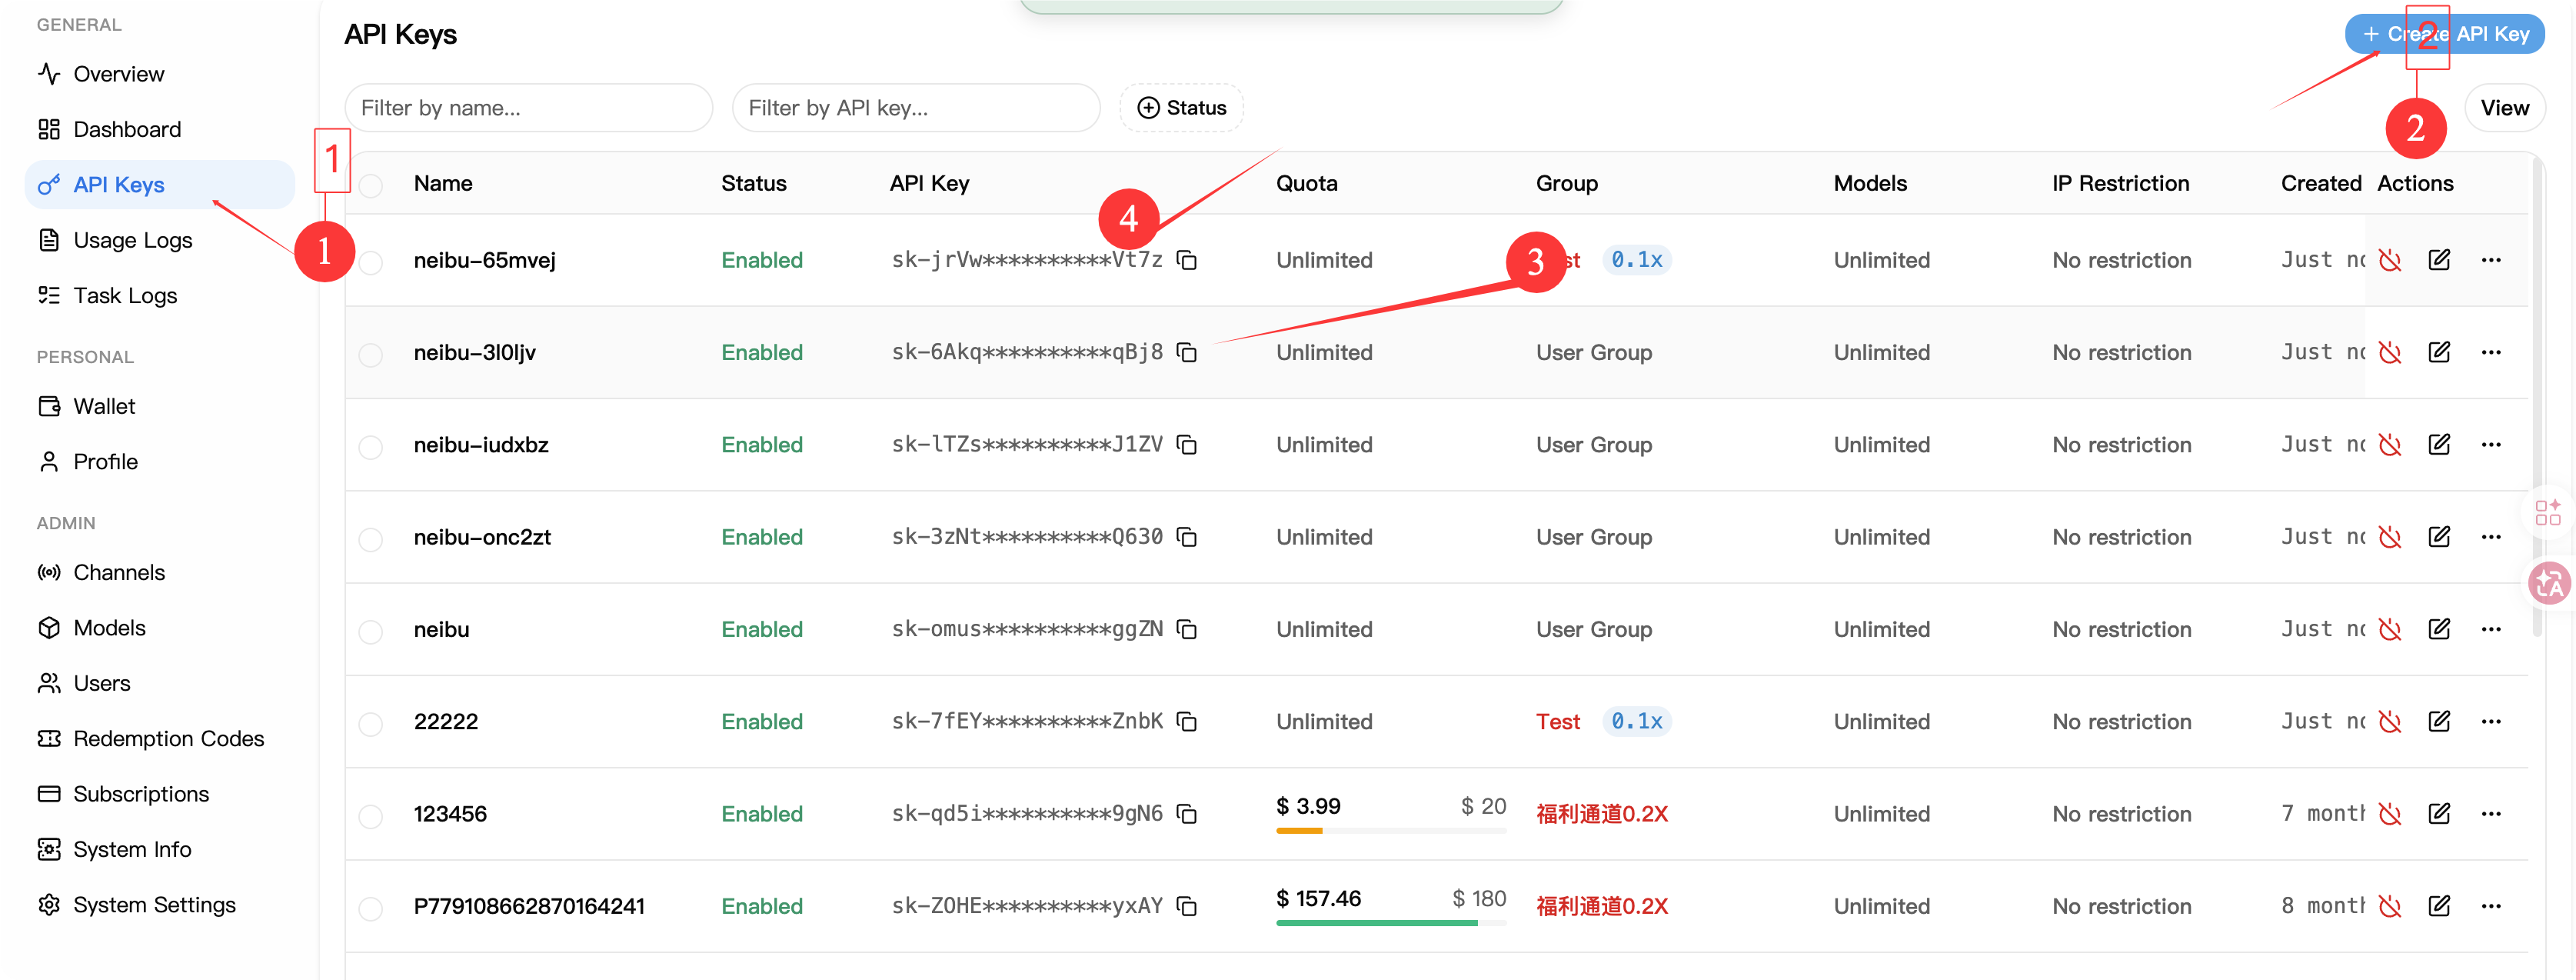Open the translate floating icon on right edge

(2549, 583)
